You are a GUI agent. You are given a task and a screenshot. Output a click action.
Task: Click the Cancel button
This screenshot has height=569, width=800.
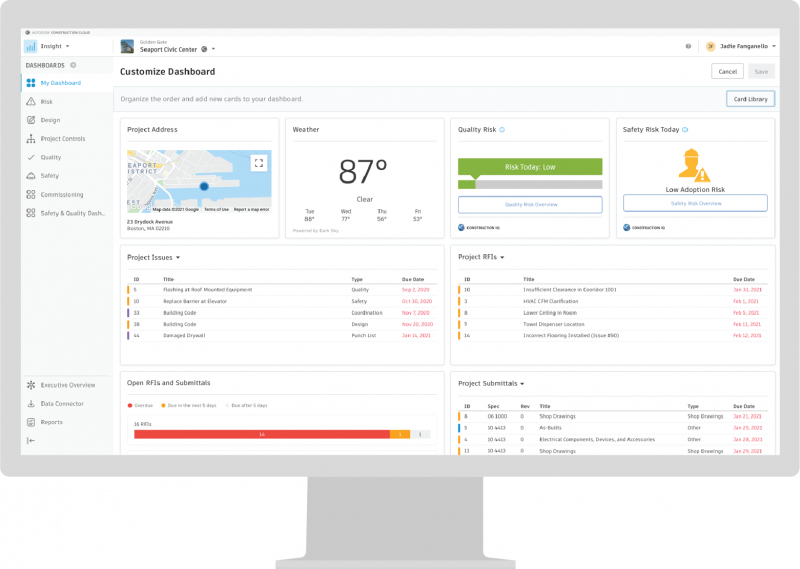coord(728,71)
